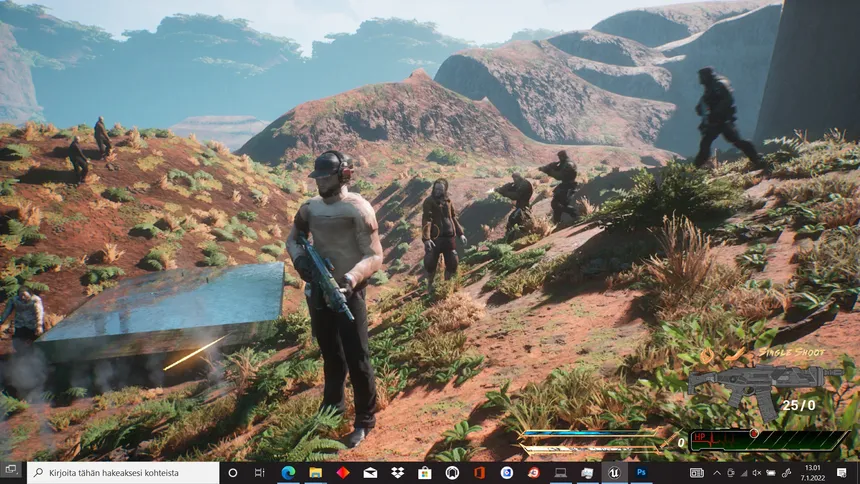Image resolution: width=860 pixels, height=484 pixels.
Task: Launch Microsoft Office from the taskbar
Action: 479,472
